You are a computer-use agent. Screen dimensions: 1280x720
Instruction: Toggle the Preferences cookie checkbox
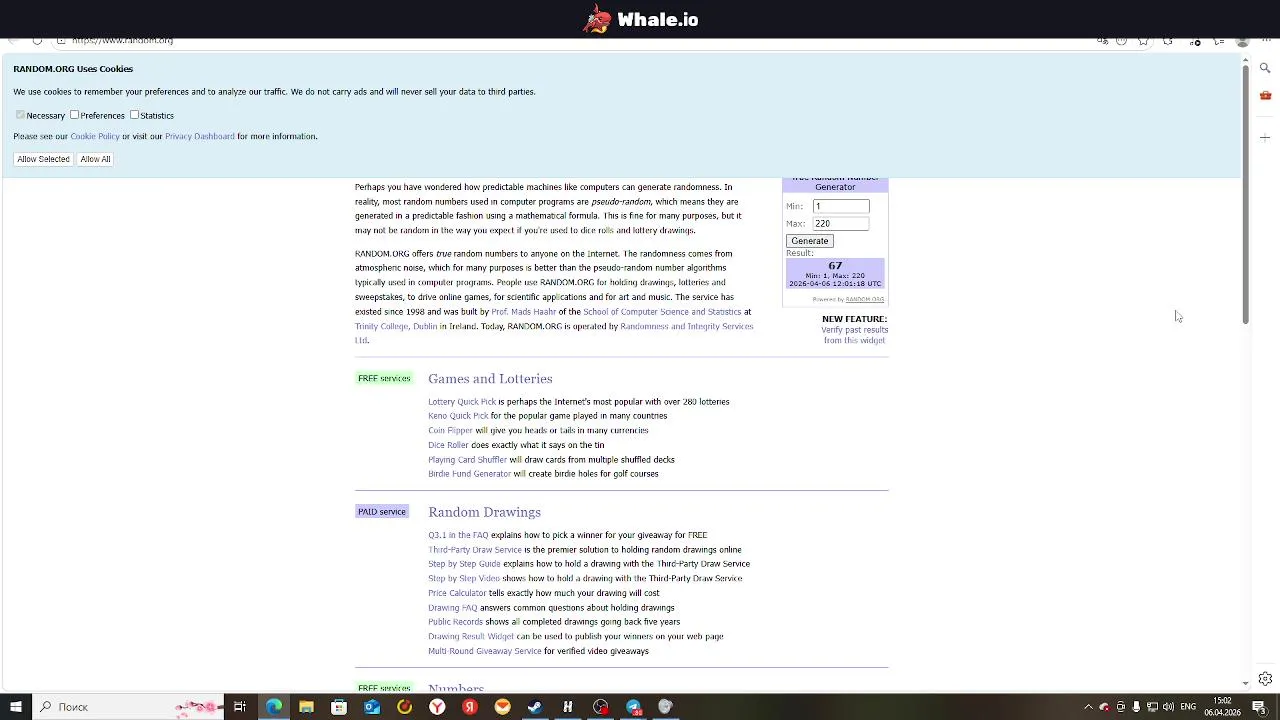[74, 115]
